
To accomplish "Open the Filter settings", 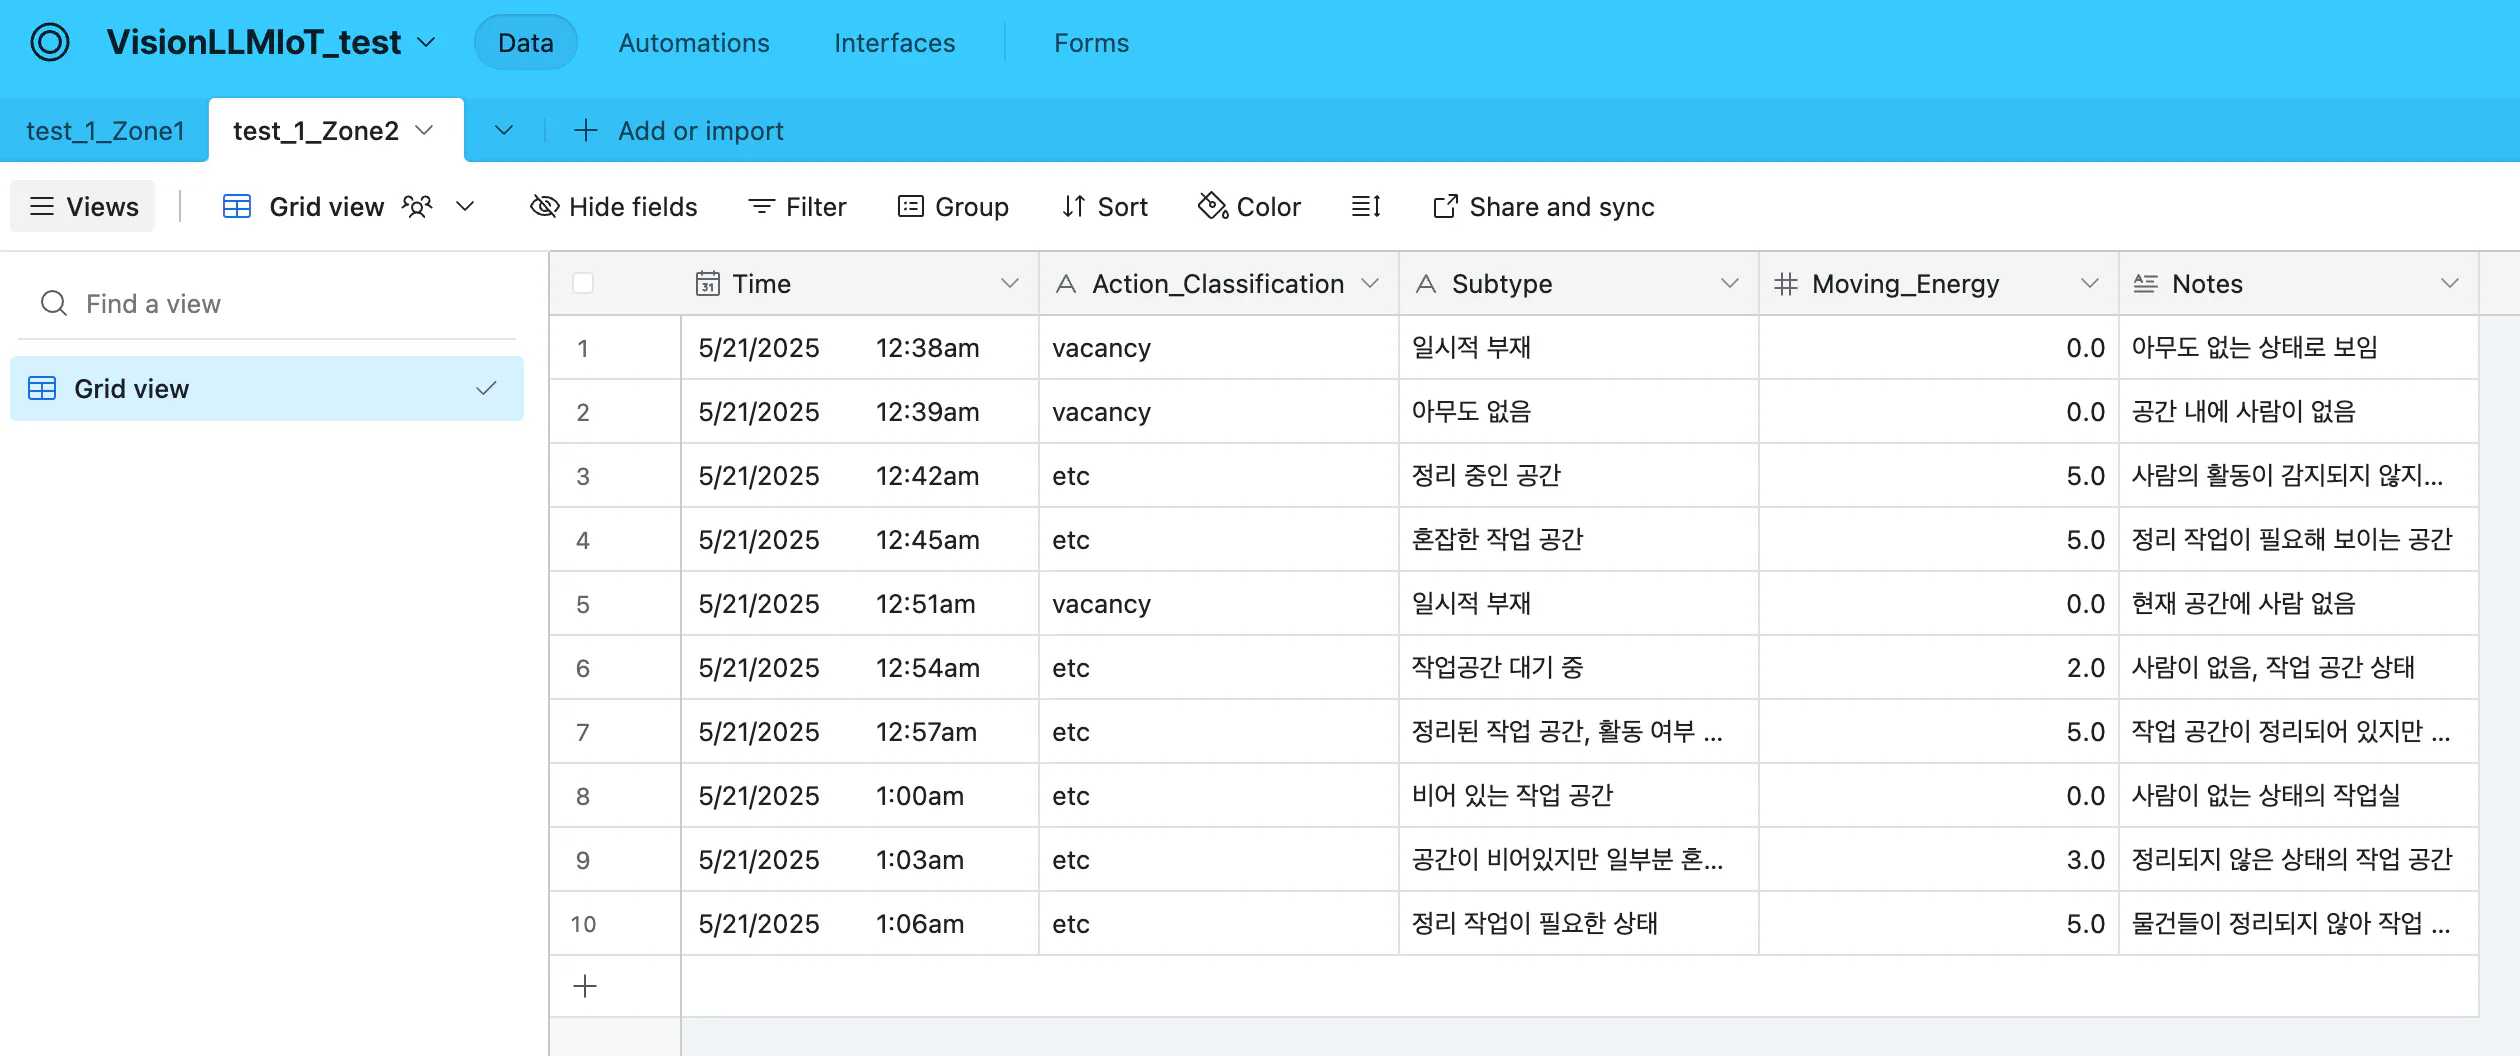I will (x=797, y=206).
